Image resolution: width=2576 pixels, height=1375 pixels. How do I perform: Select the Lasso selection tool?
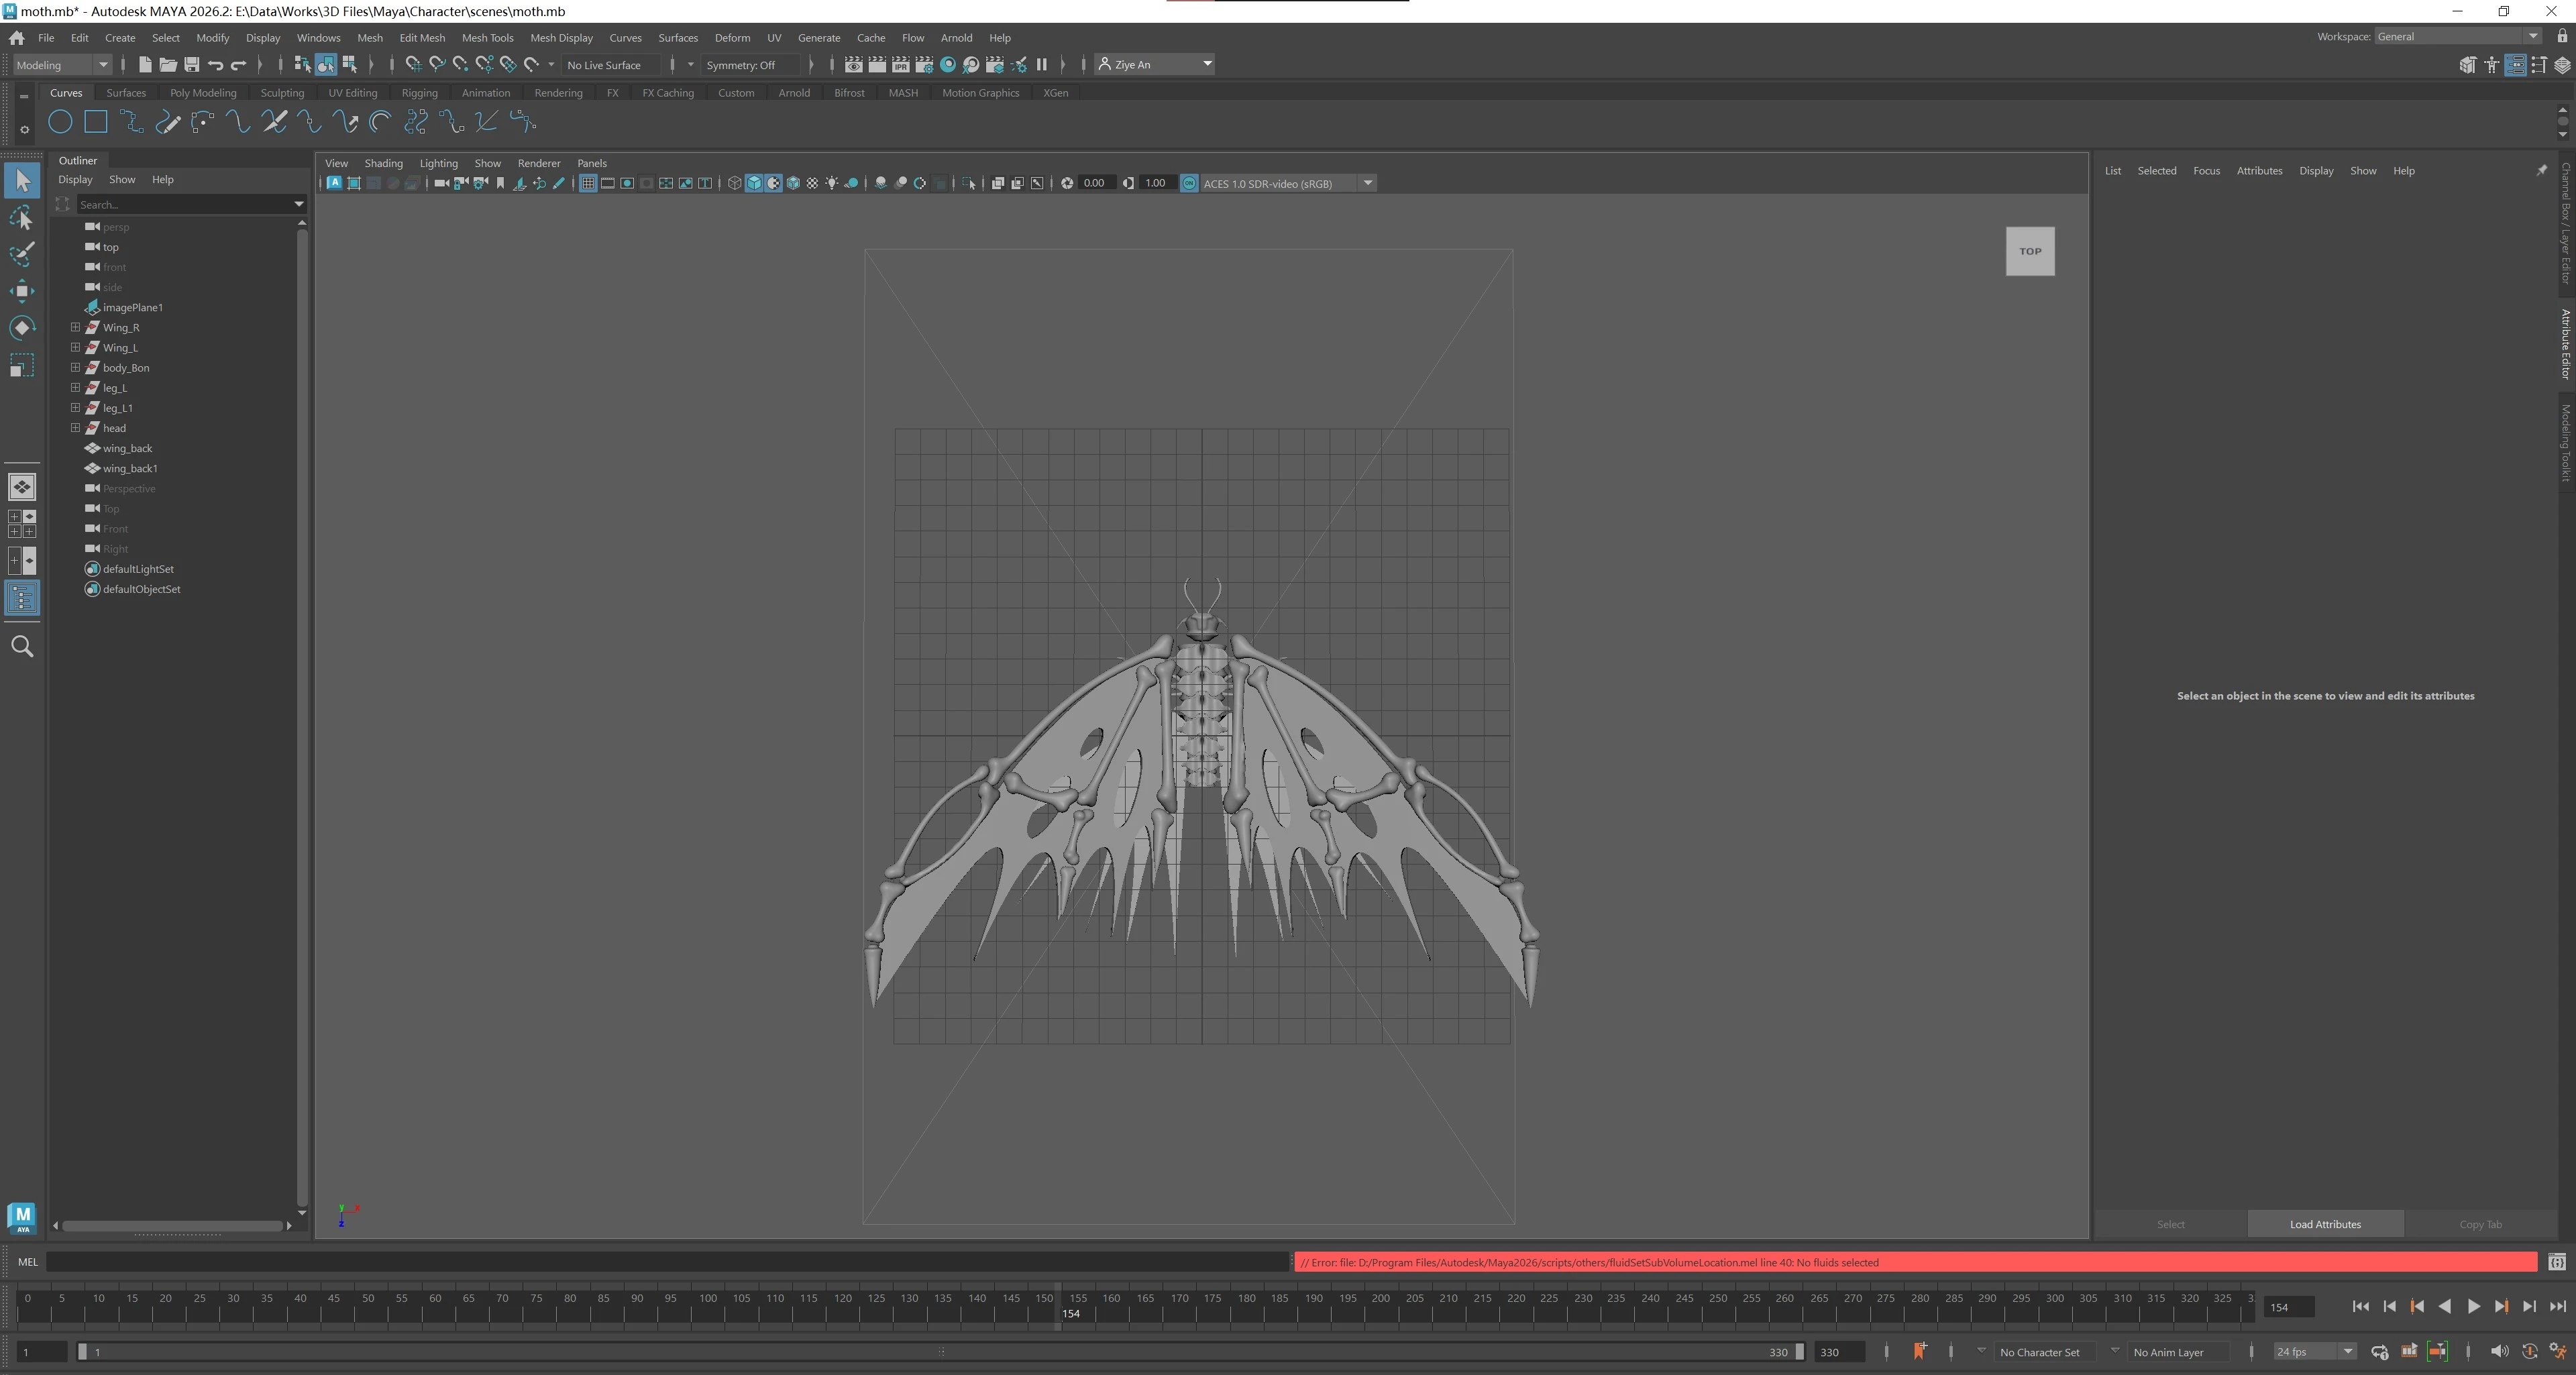click(22, 218)
